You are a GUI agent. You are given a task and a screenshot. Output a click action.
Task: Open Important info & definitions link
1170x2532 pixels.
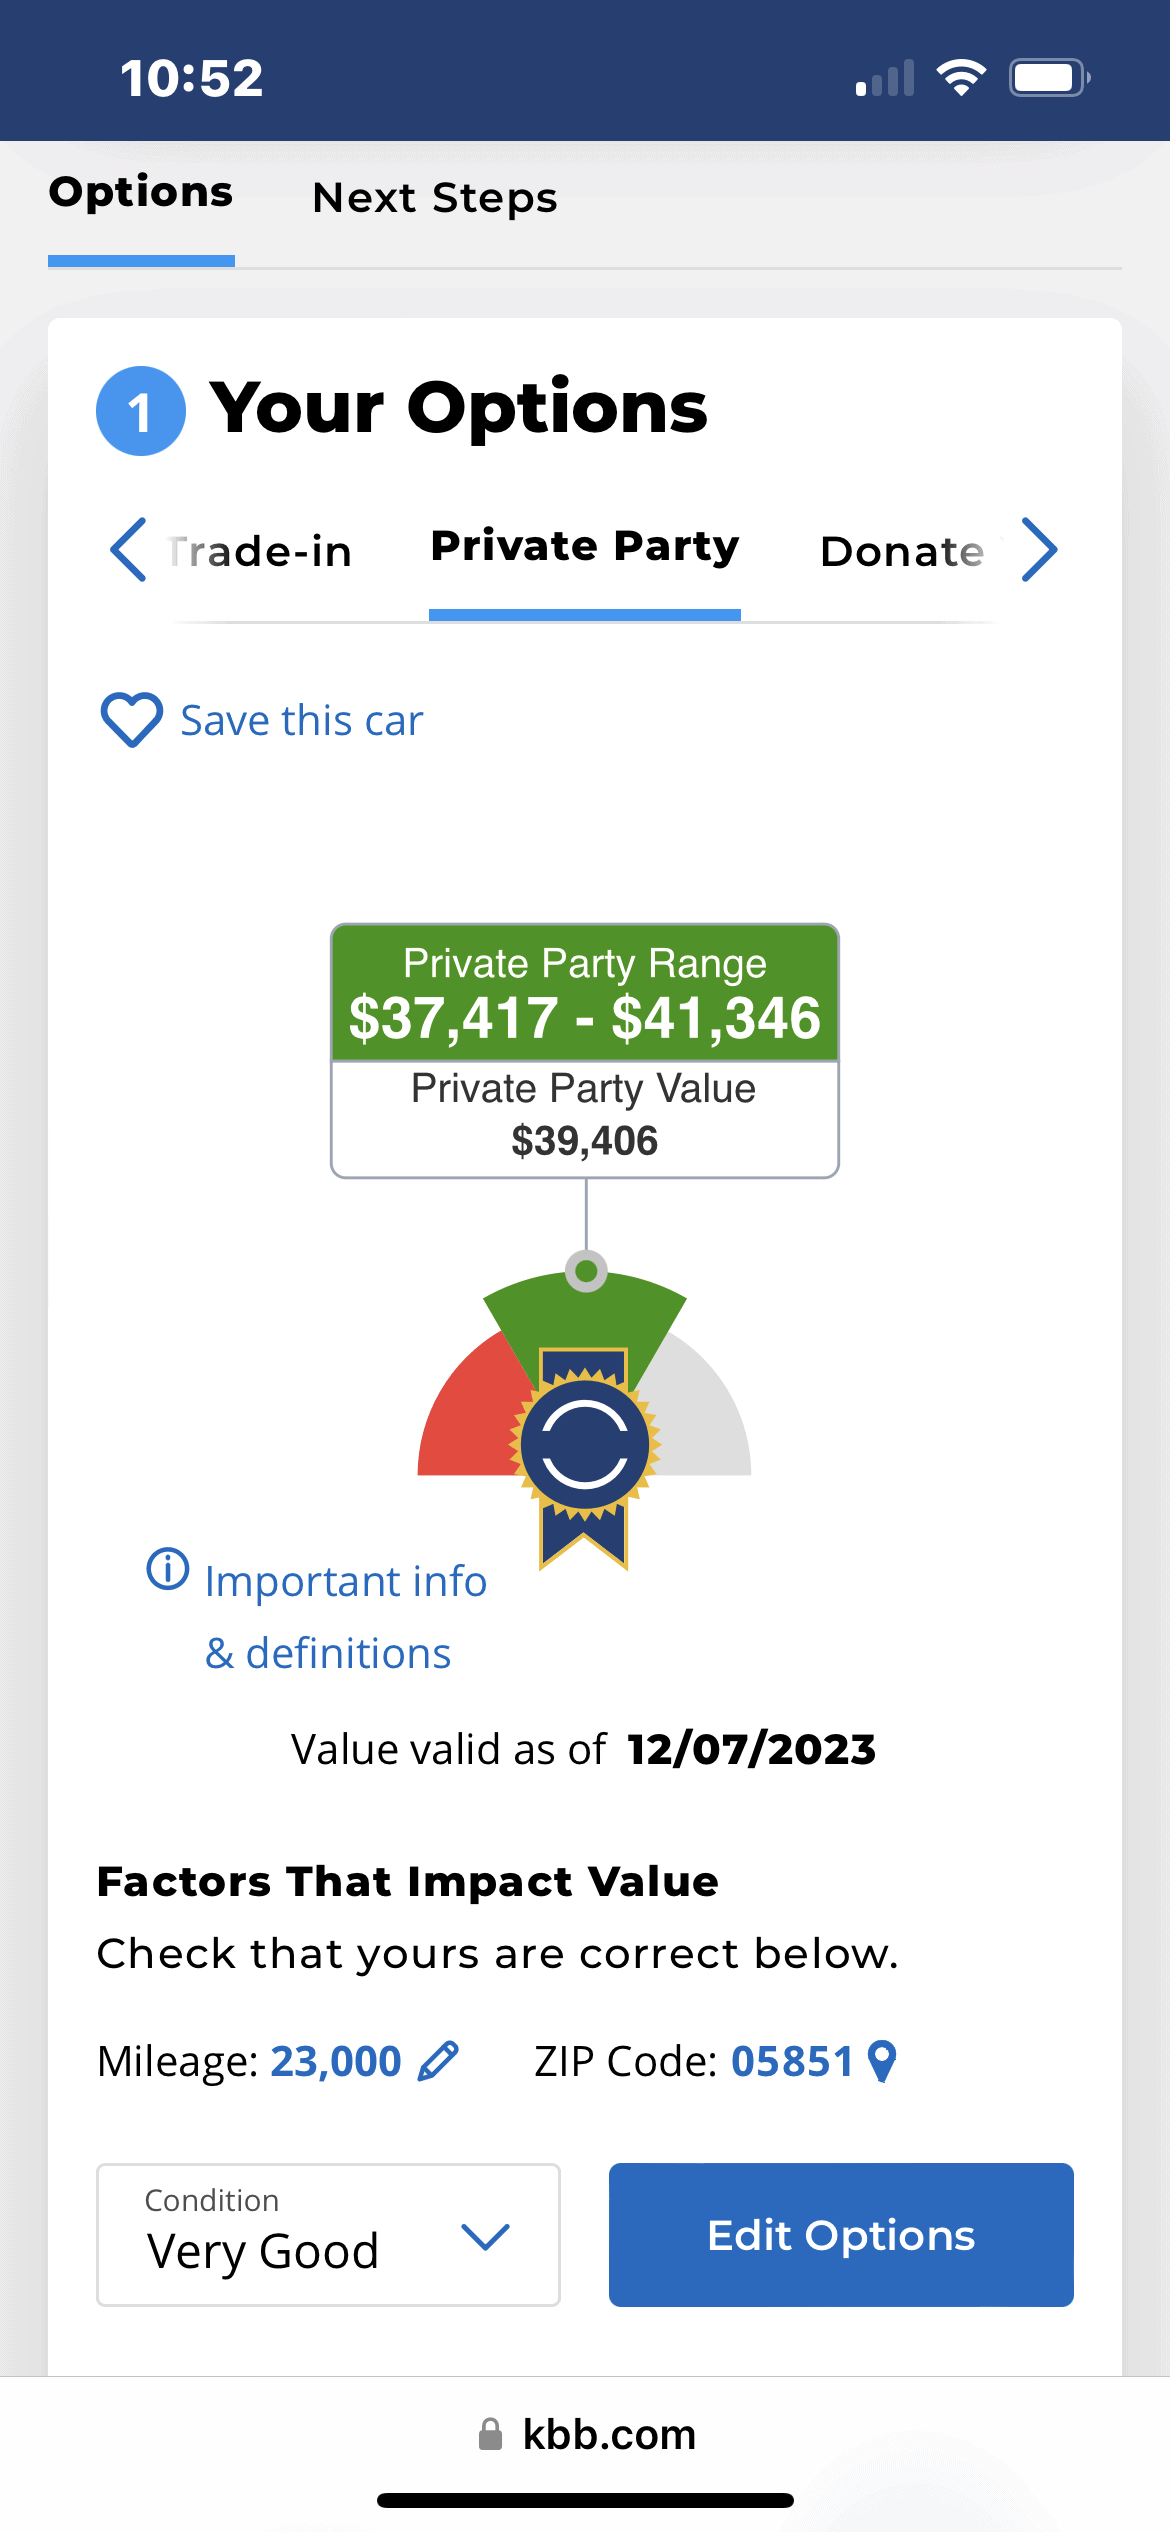pos(330,1616)
